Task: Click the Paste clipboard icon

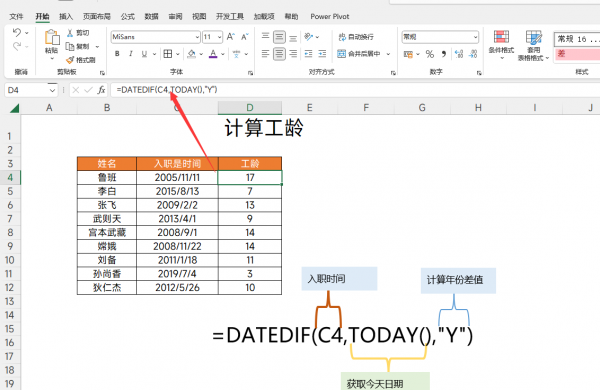Action: pyautogui.click(x=52, y=38)
